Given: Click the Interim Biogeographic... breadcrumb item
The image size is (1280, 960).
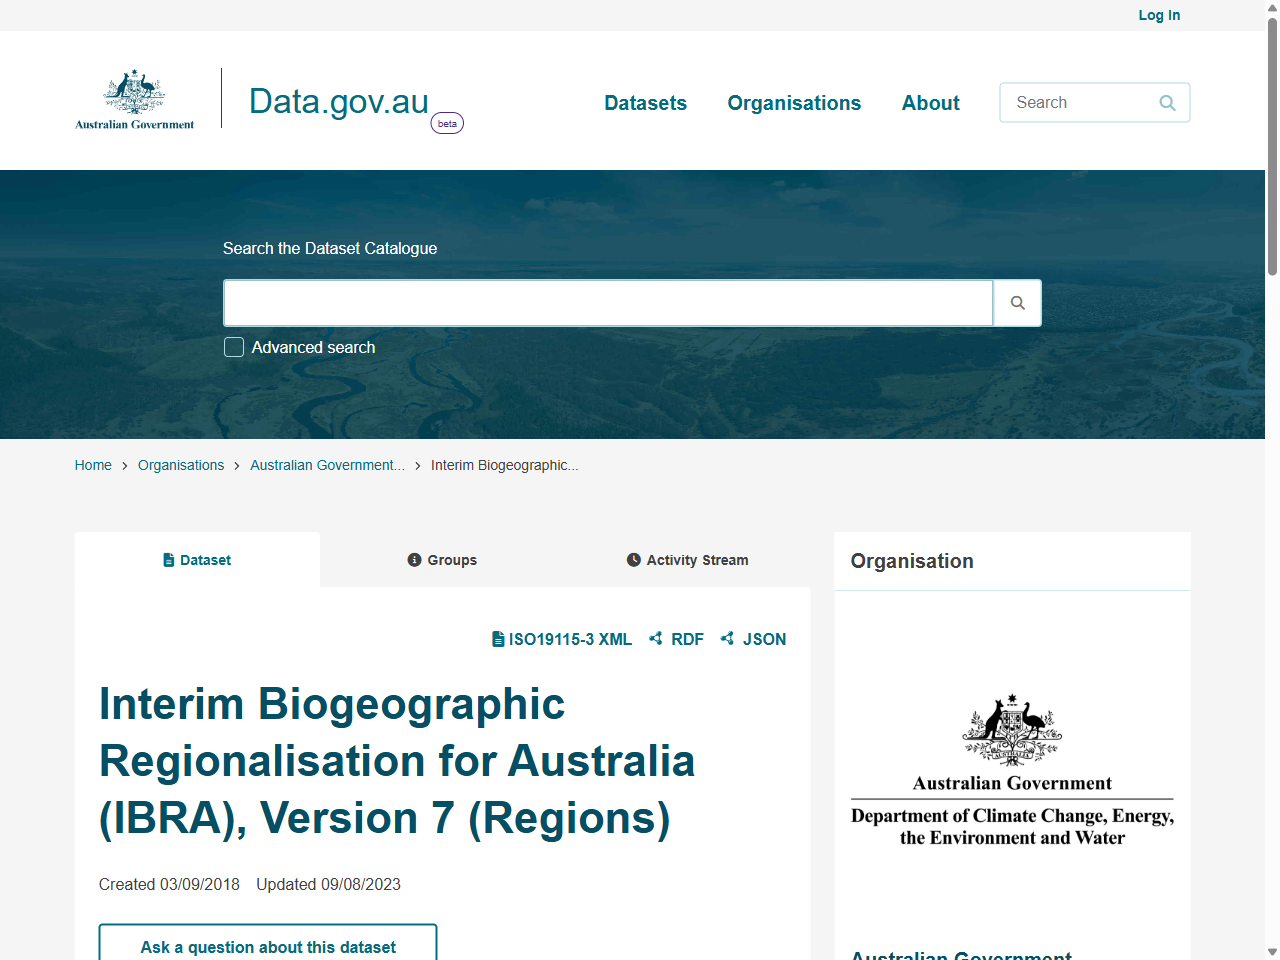Looking at the screenshot, I should coord(504,465).
